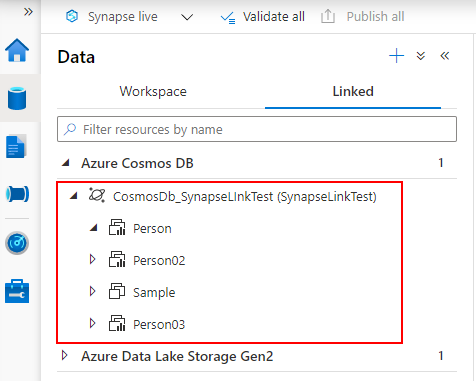Click the Publish all button
This screenshot has width=476, height=381.
[363, 17]
